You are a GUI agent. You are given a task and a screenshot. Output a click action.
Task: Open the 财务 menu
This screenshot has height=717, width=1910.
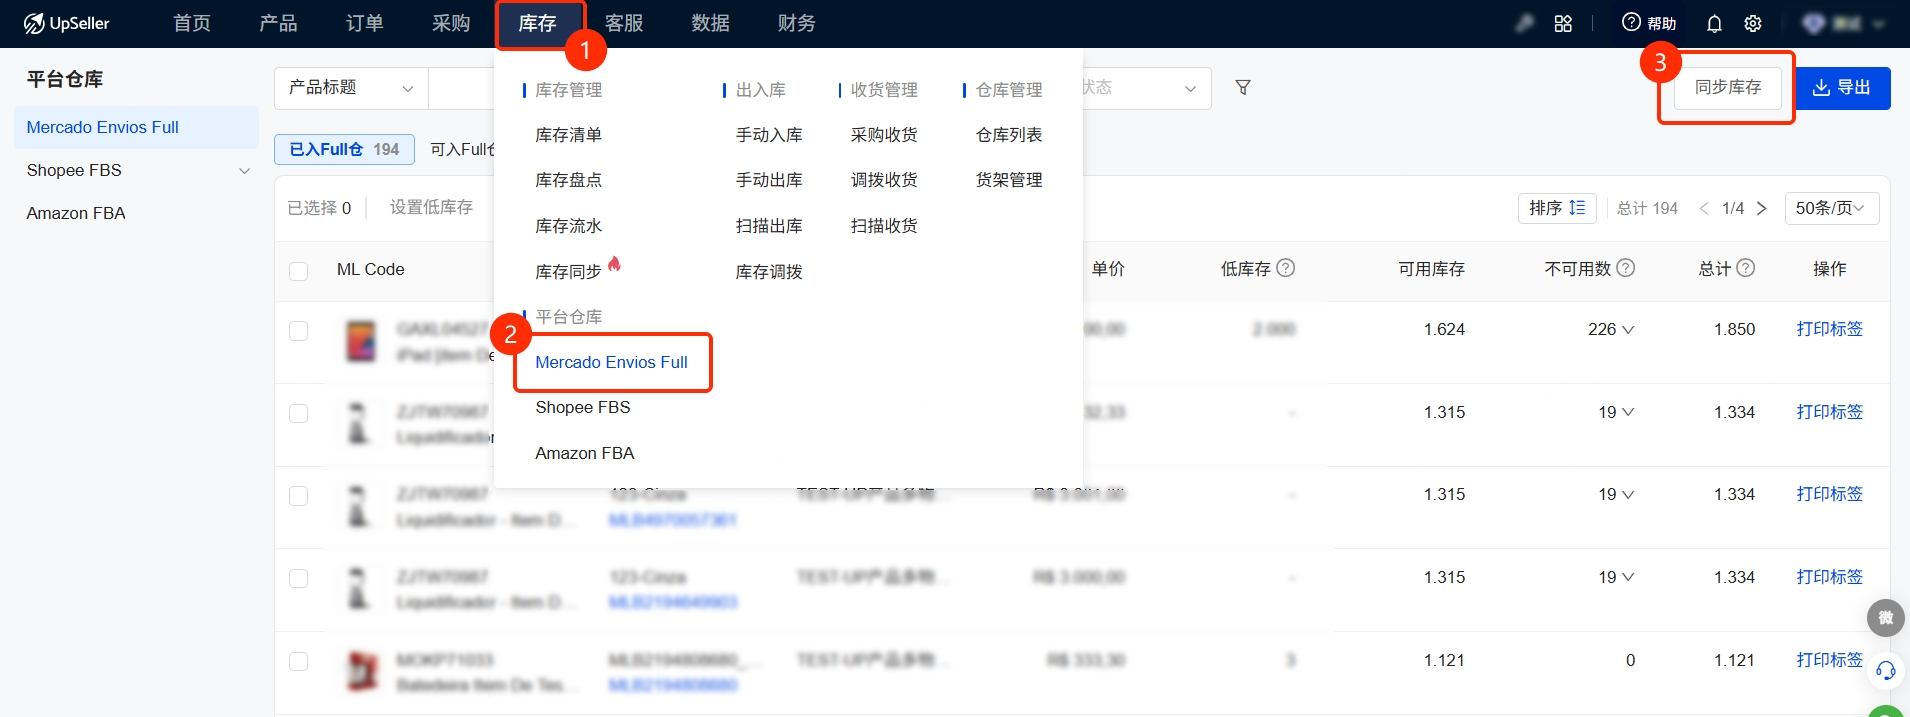tap(797, 23)
